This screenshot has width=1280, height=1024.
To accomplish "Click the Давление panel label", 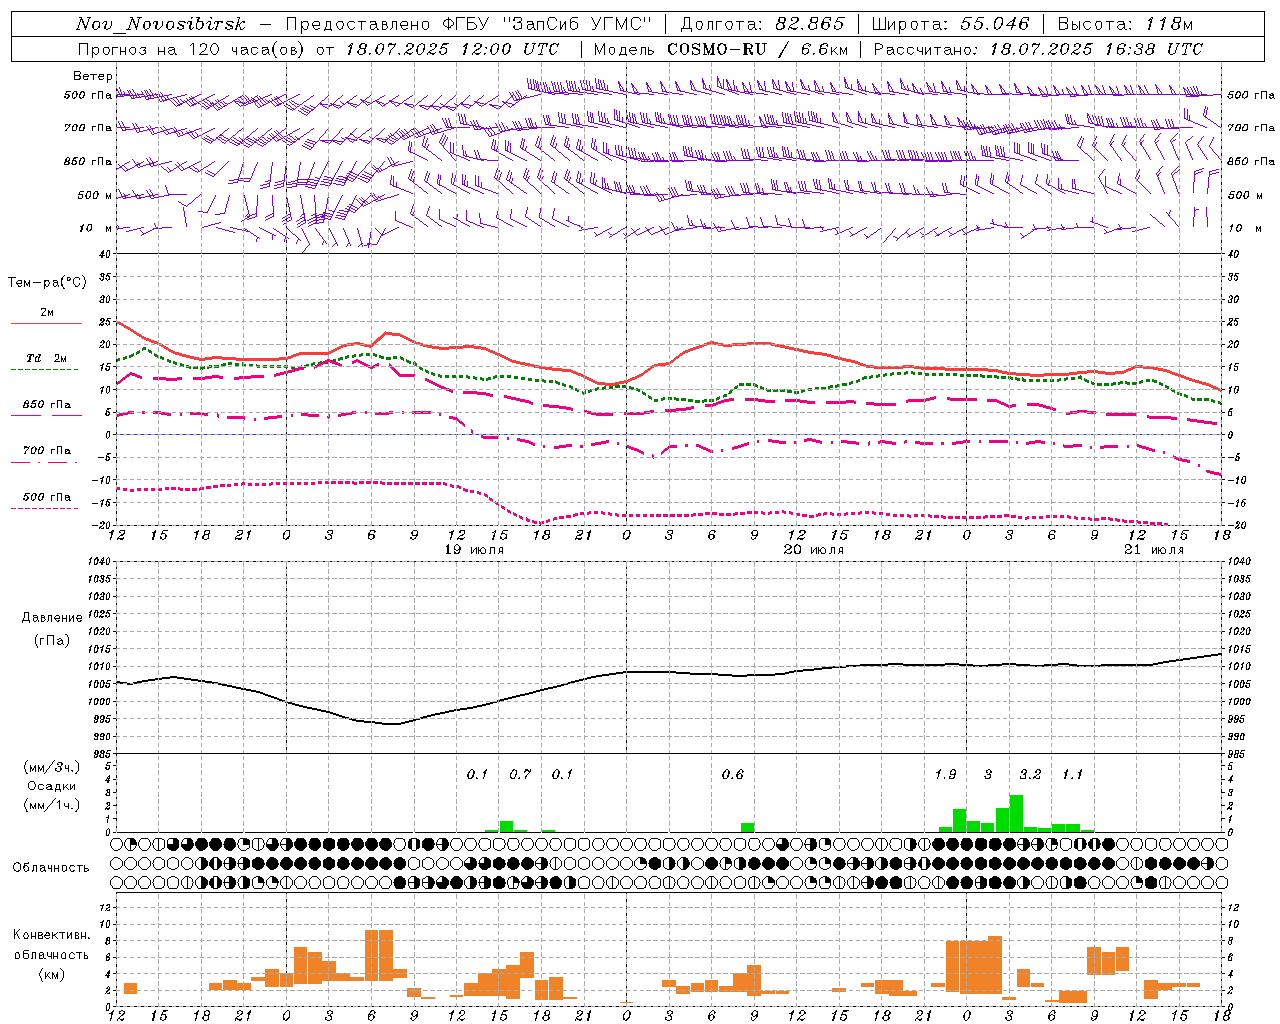I will (x=51, y=618).
